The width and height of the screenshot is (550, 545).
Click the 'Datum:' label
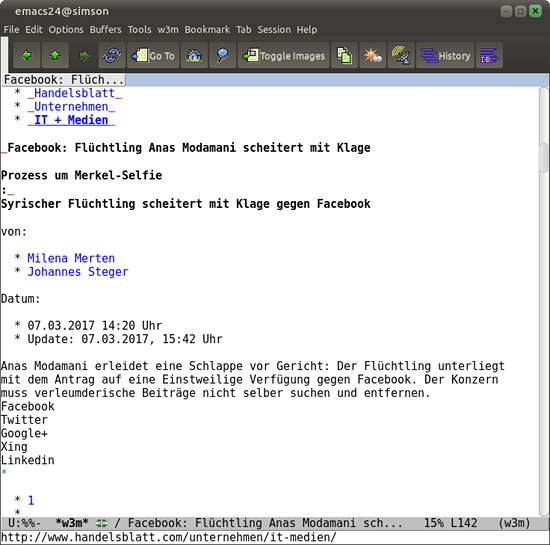click(21, 299)
